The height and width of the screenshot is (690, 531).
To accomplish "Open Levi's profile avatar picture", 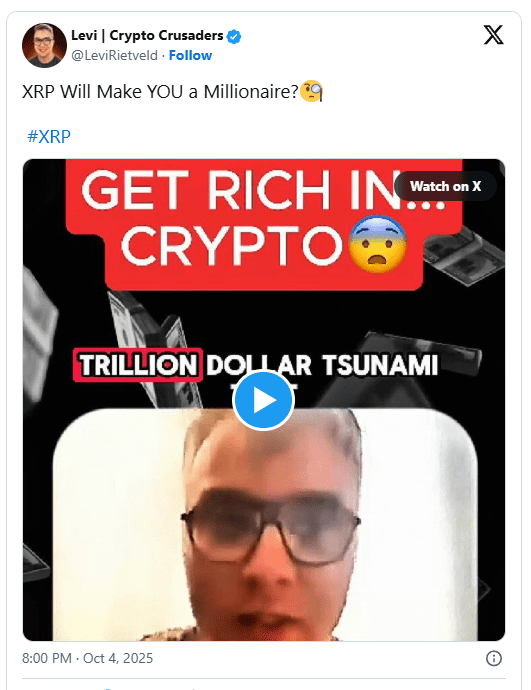I will (x=44, y=45).
